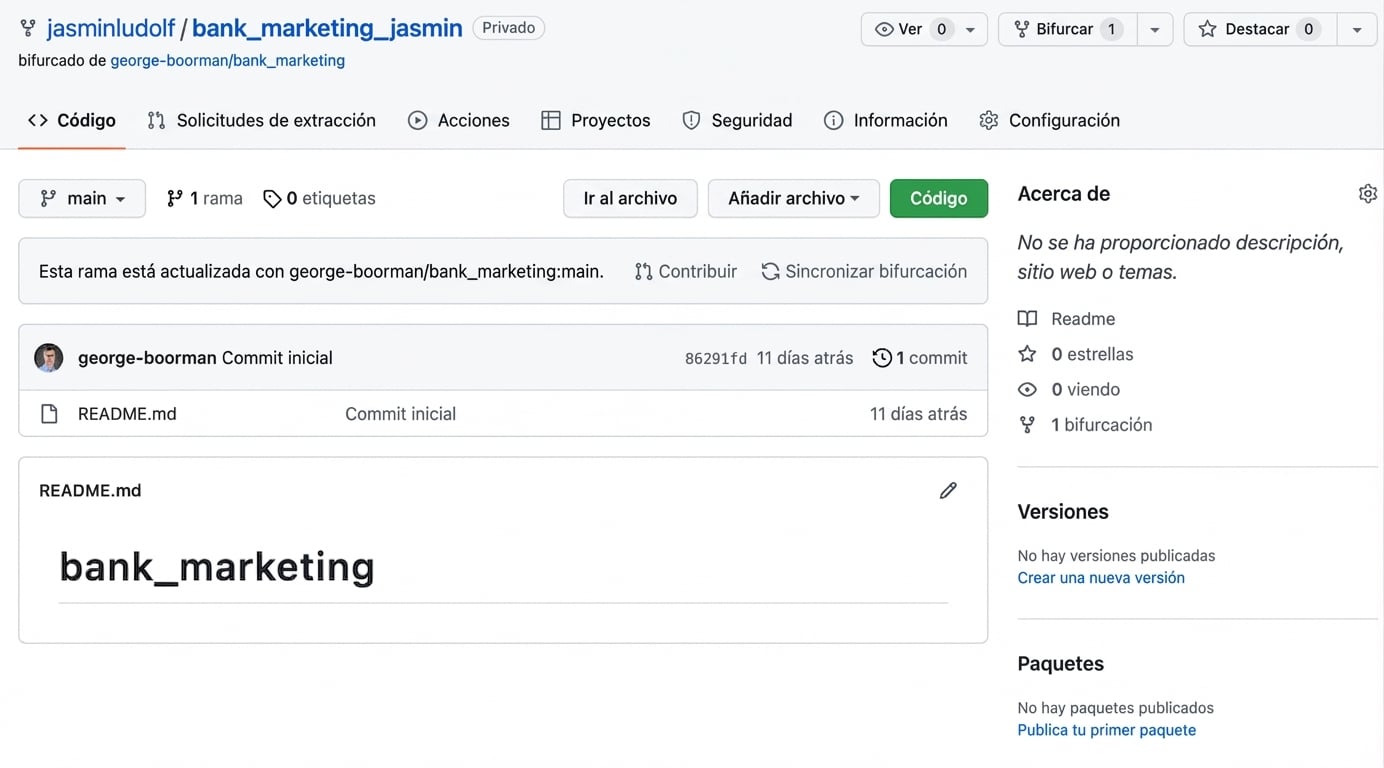The image size is (1384, 768).
Task: Expand the main branch selector dropdown
Action: [82, 198]
